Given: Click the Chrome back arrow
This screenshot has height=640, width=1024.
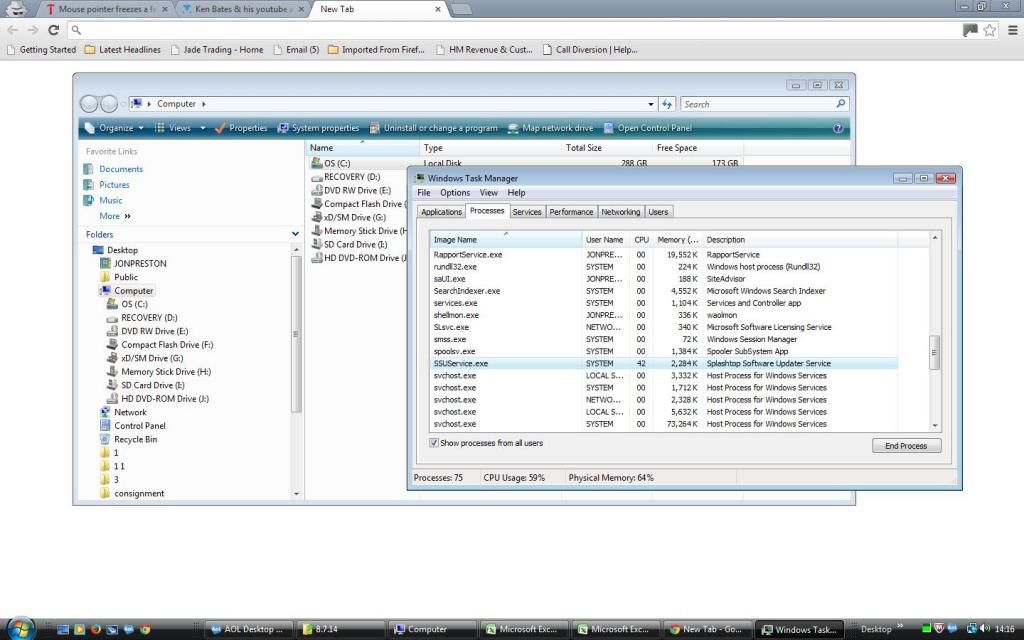Looking at the screenshot, I should tap(12, 30).
